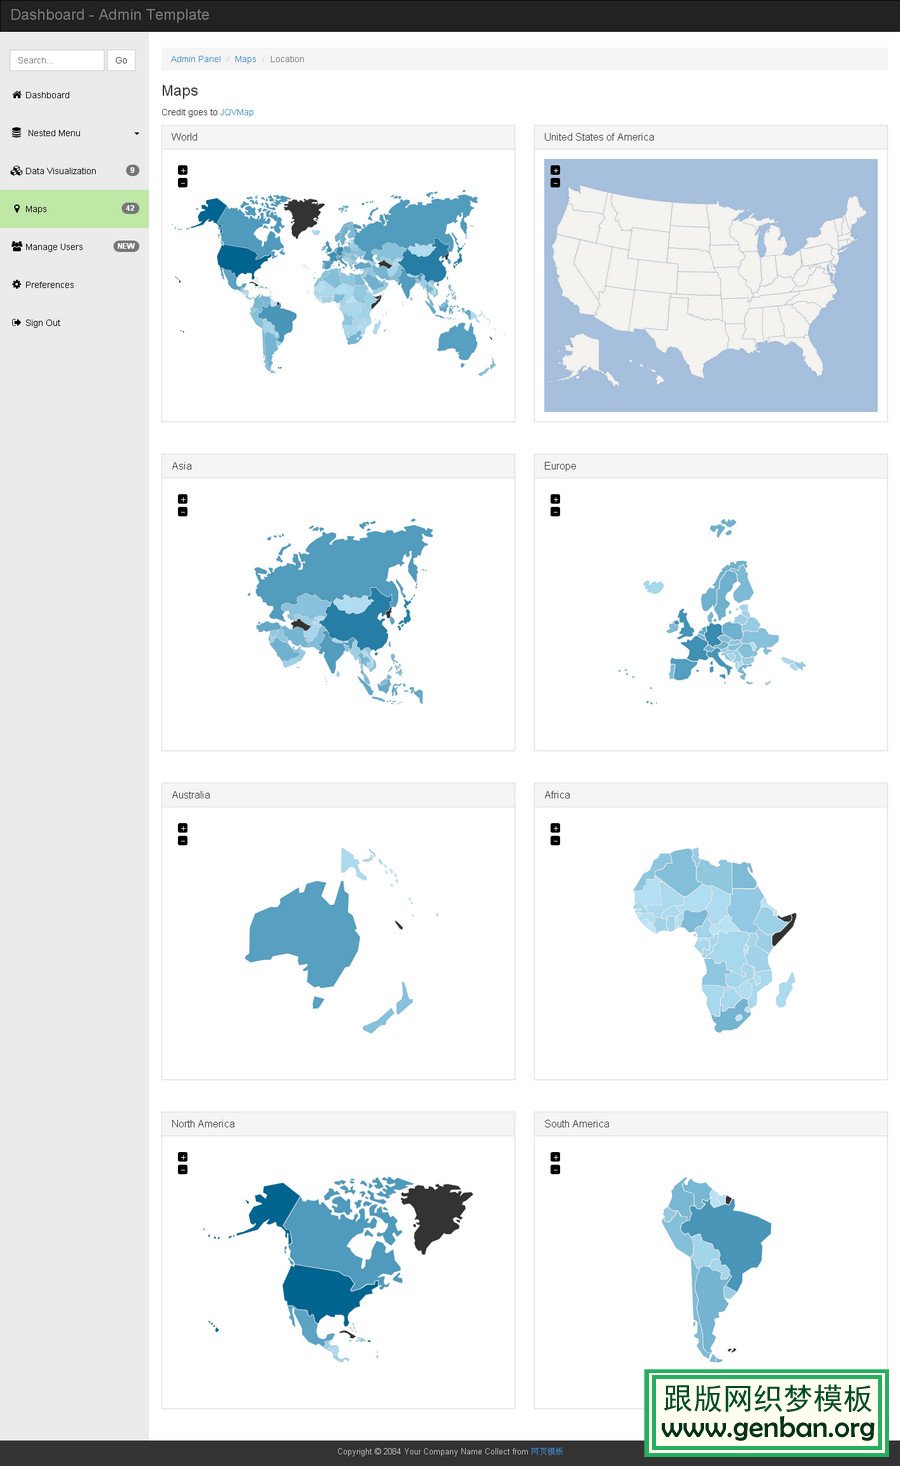Open Preferences from the sidebar

[x=49, y=285]
